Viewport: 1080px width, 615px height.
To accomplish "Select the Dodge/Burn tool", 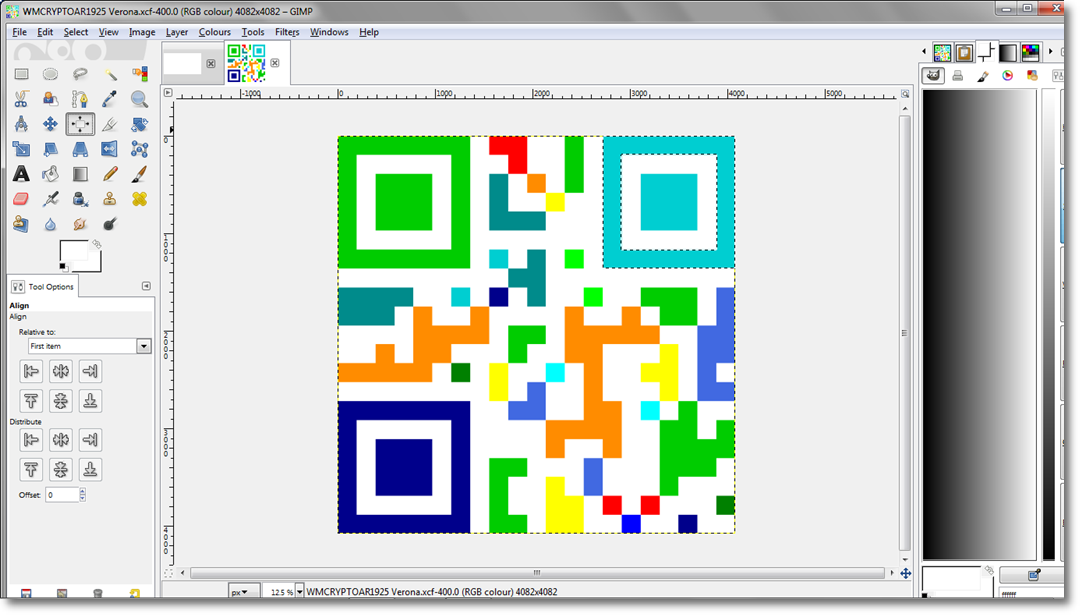I will click(x=110, y=224).
